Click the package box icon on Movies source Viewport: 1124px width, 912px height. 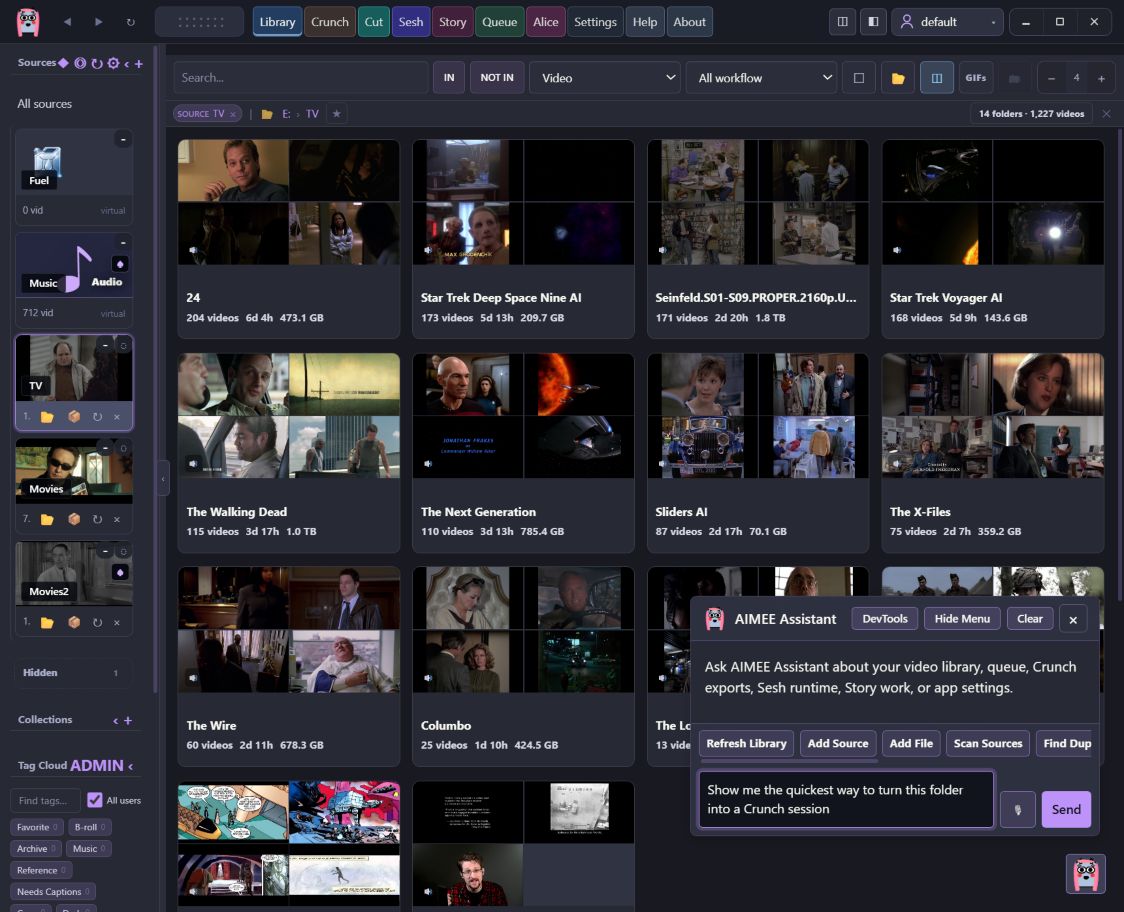point(74,519)
